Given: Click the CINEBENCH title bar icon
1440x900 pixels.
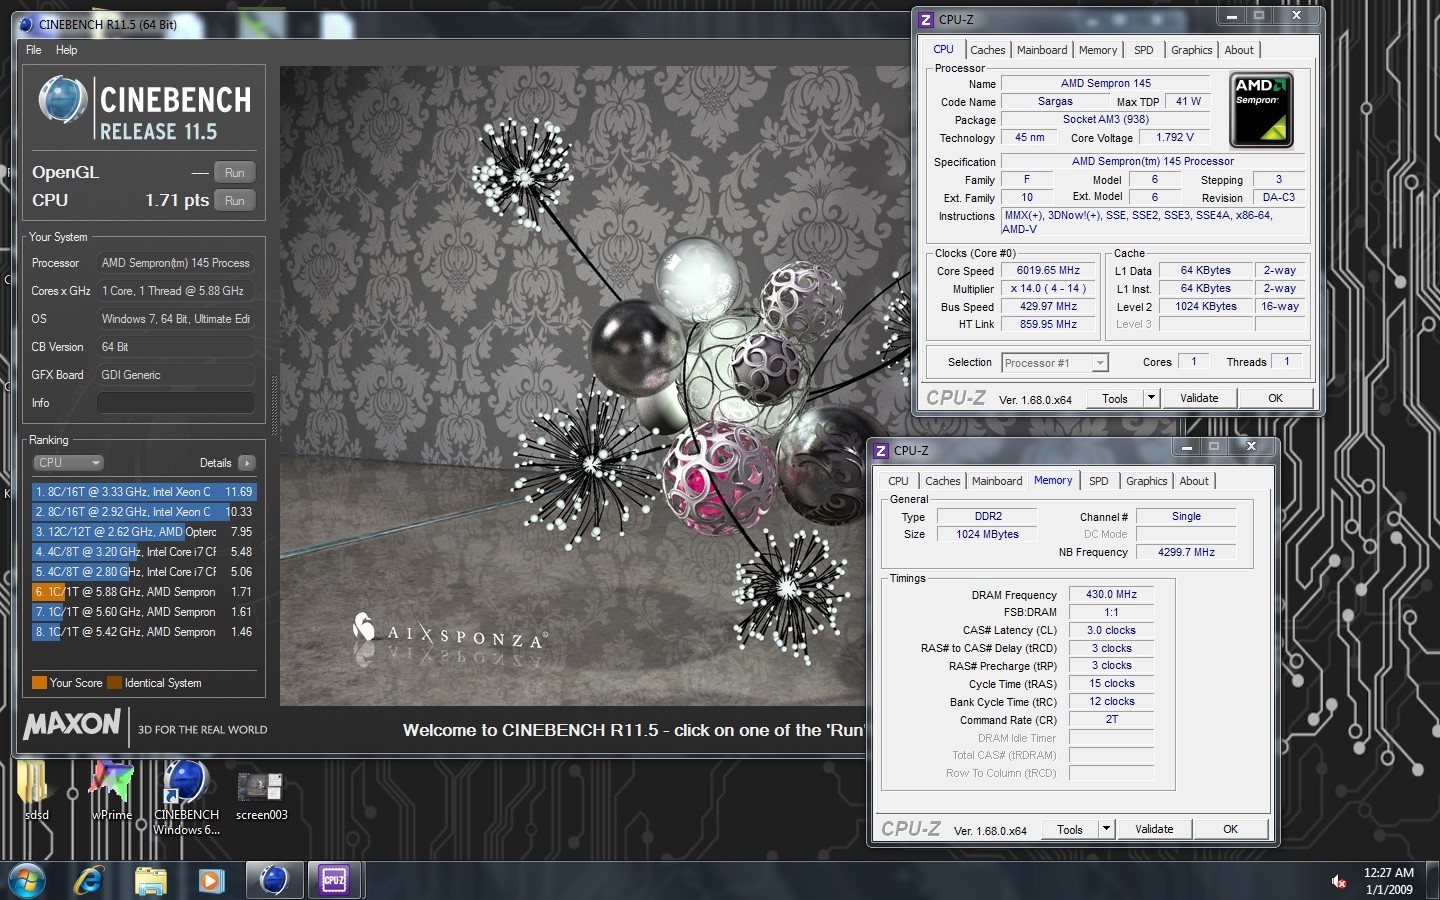Looking at the screenshot, I should (26, 25).
